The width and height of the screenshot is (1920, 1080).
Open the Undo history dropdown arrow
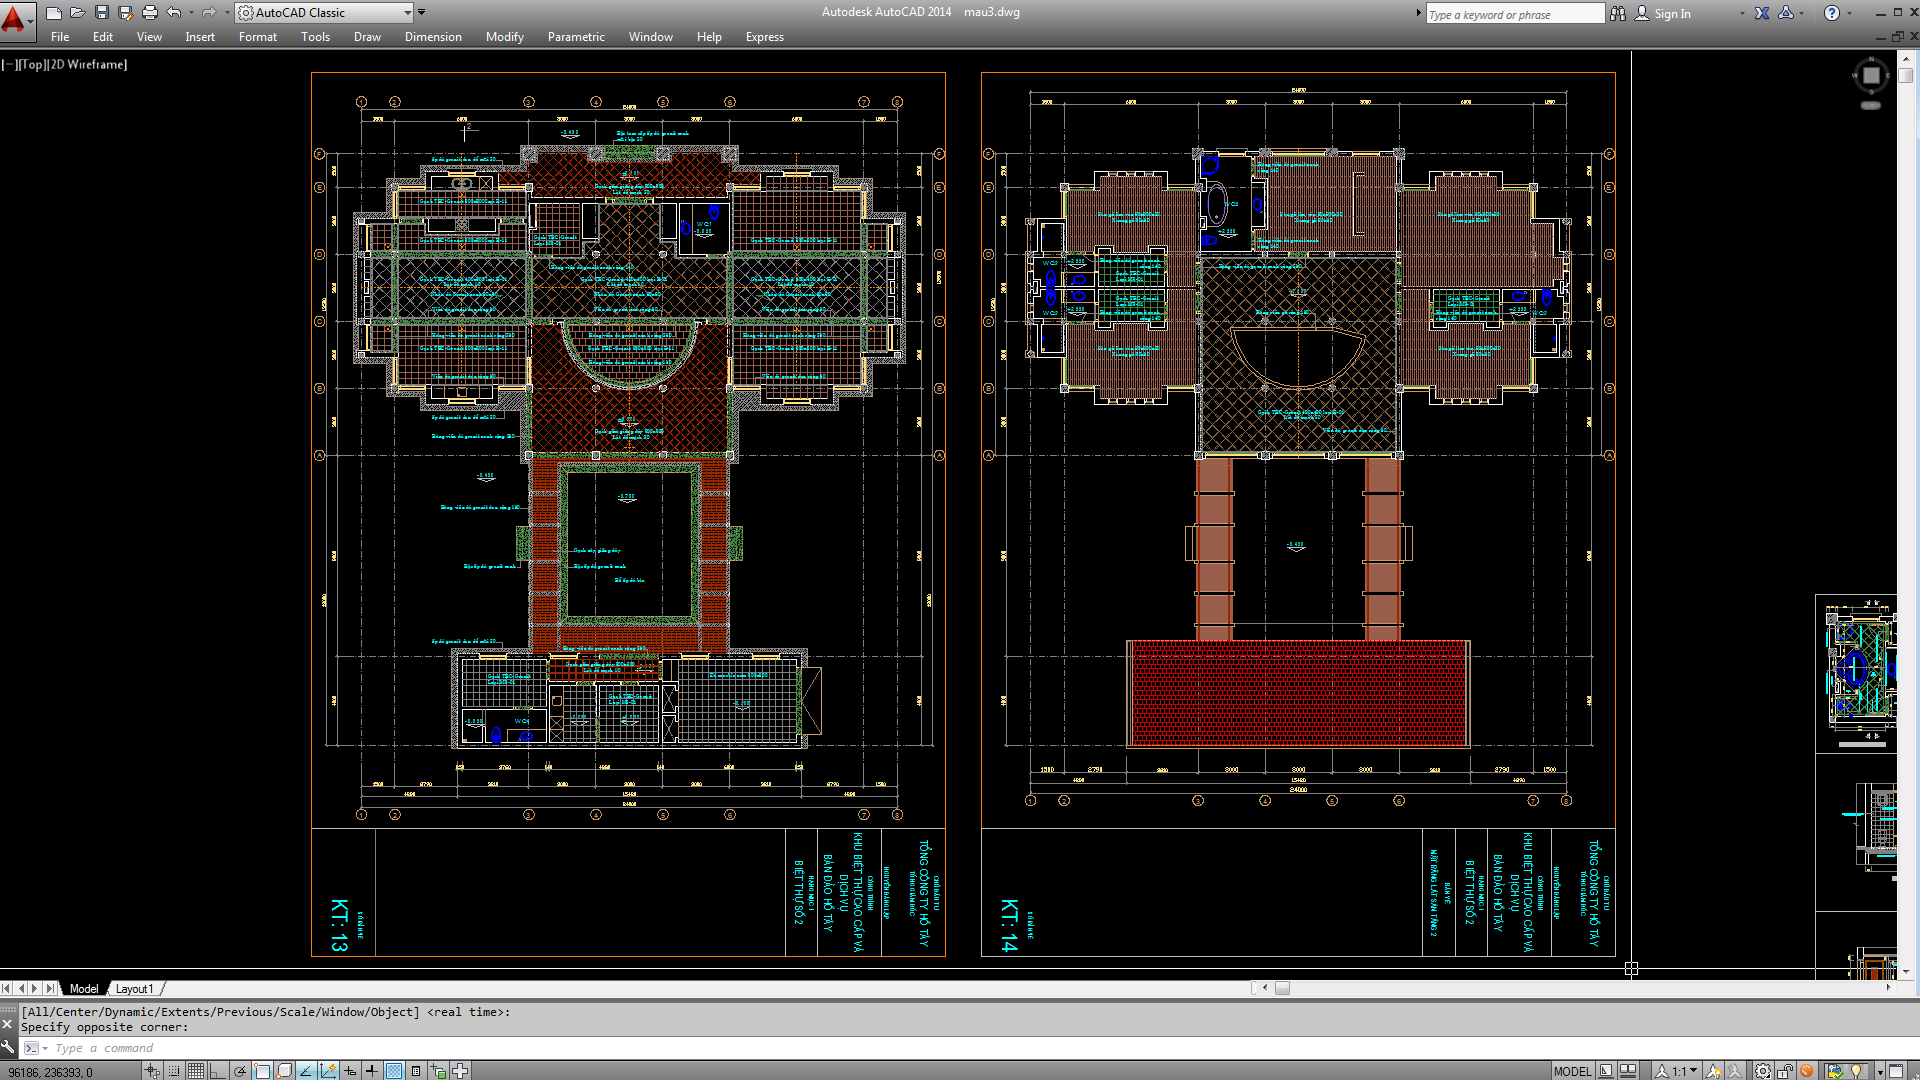pos(191,12)
